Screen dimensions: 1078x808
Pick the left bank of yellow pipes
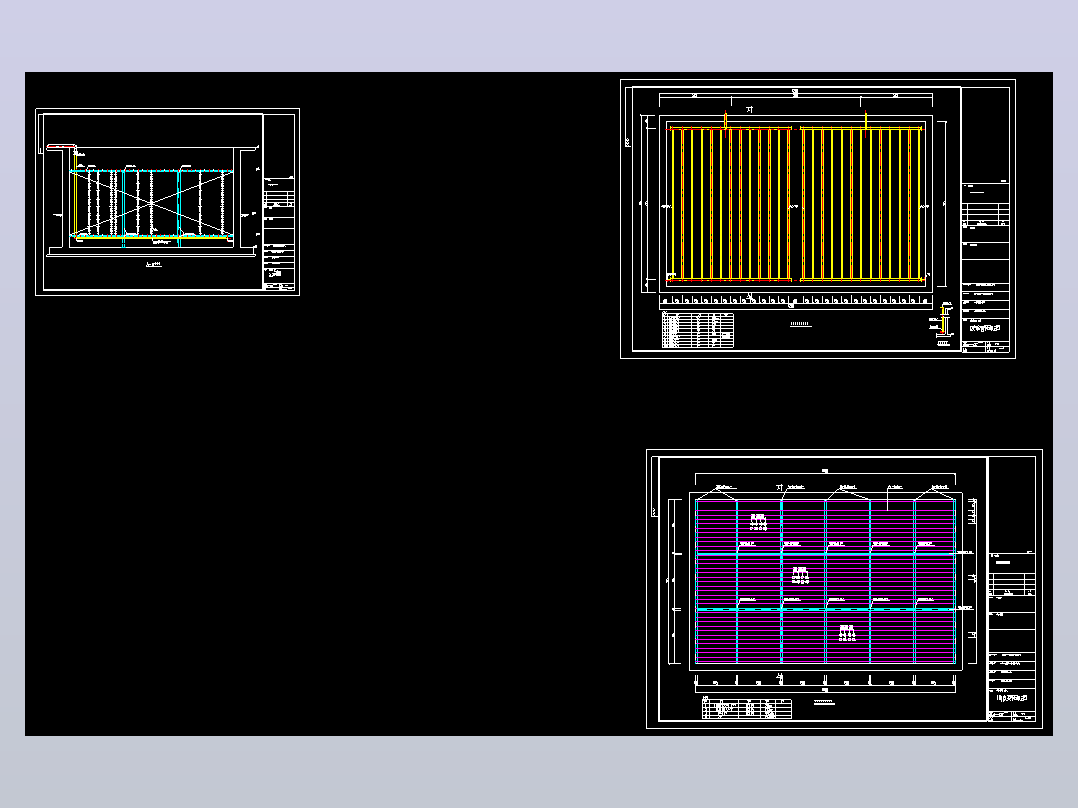click(729, 204)
